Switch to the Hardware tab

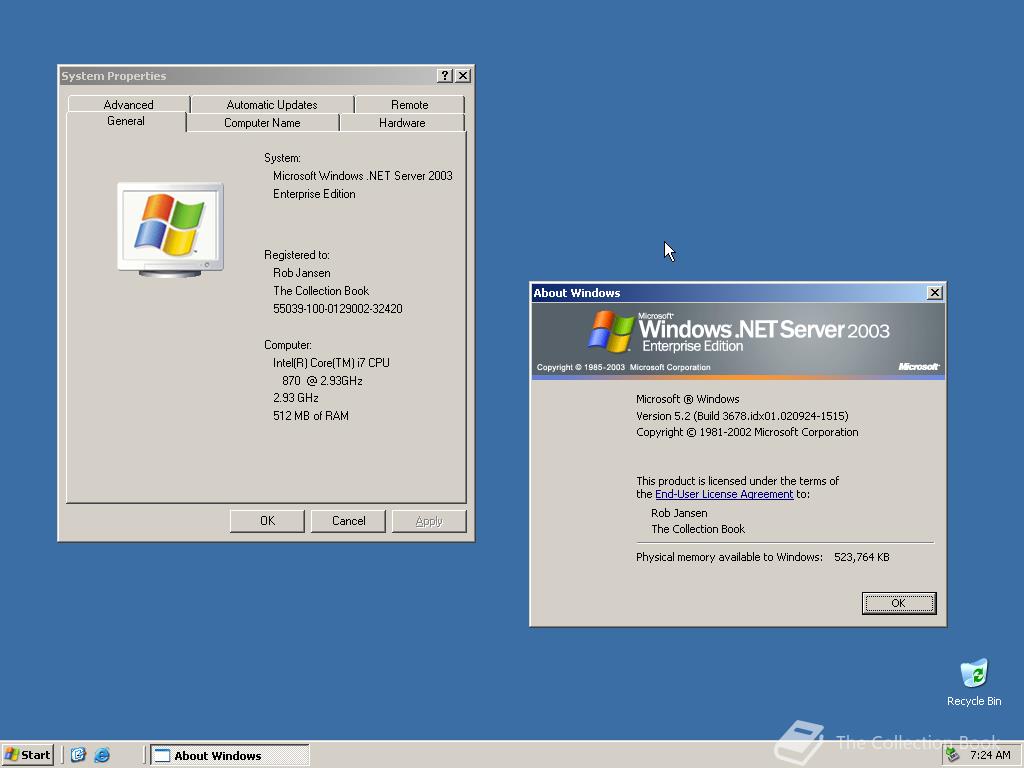click(402, 123)
